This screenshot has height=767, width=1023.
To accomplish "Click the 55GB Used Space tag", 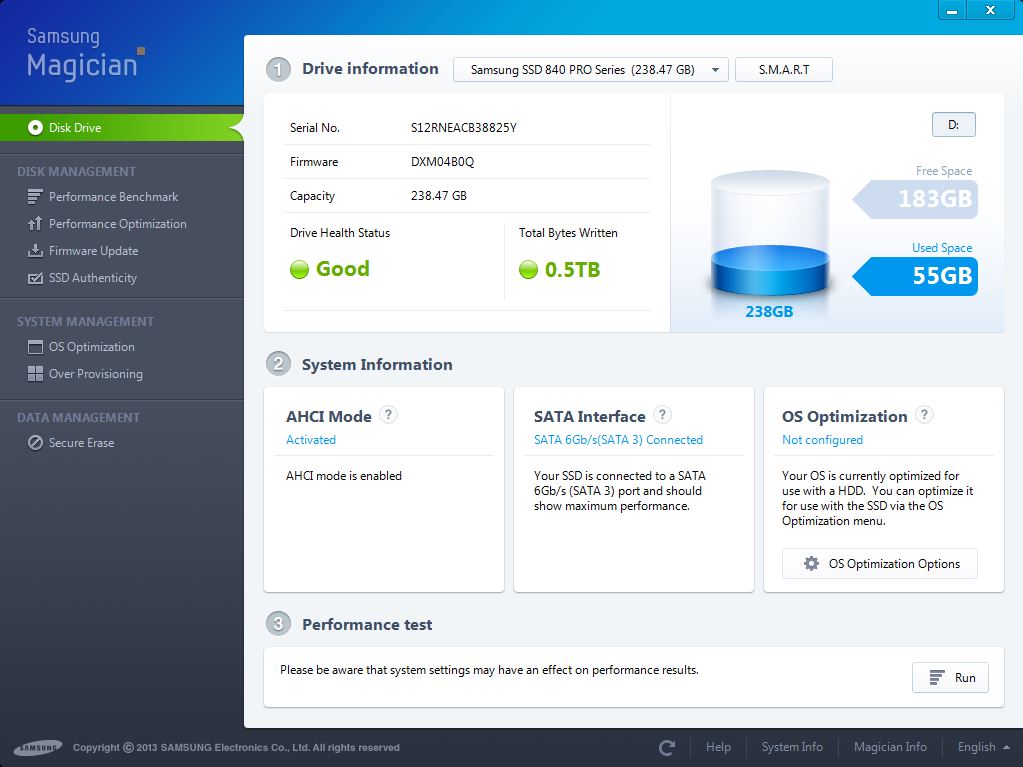I will coord(916,276).
